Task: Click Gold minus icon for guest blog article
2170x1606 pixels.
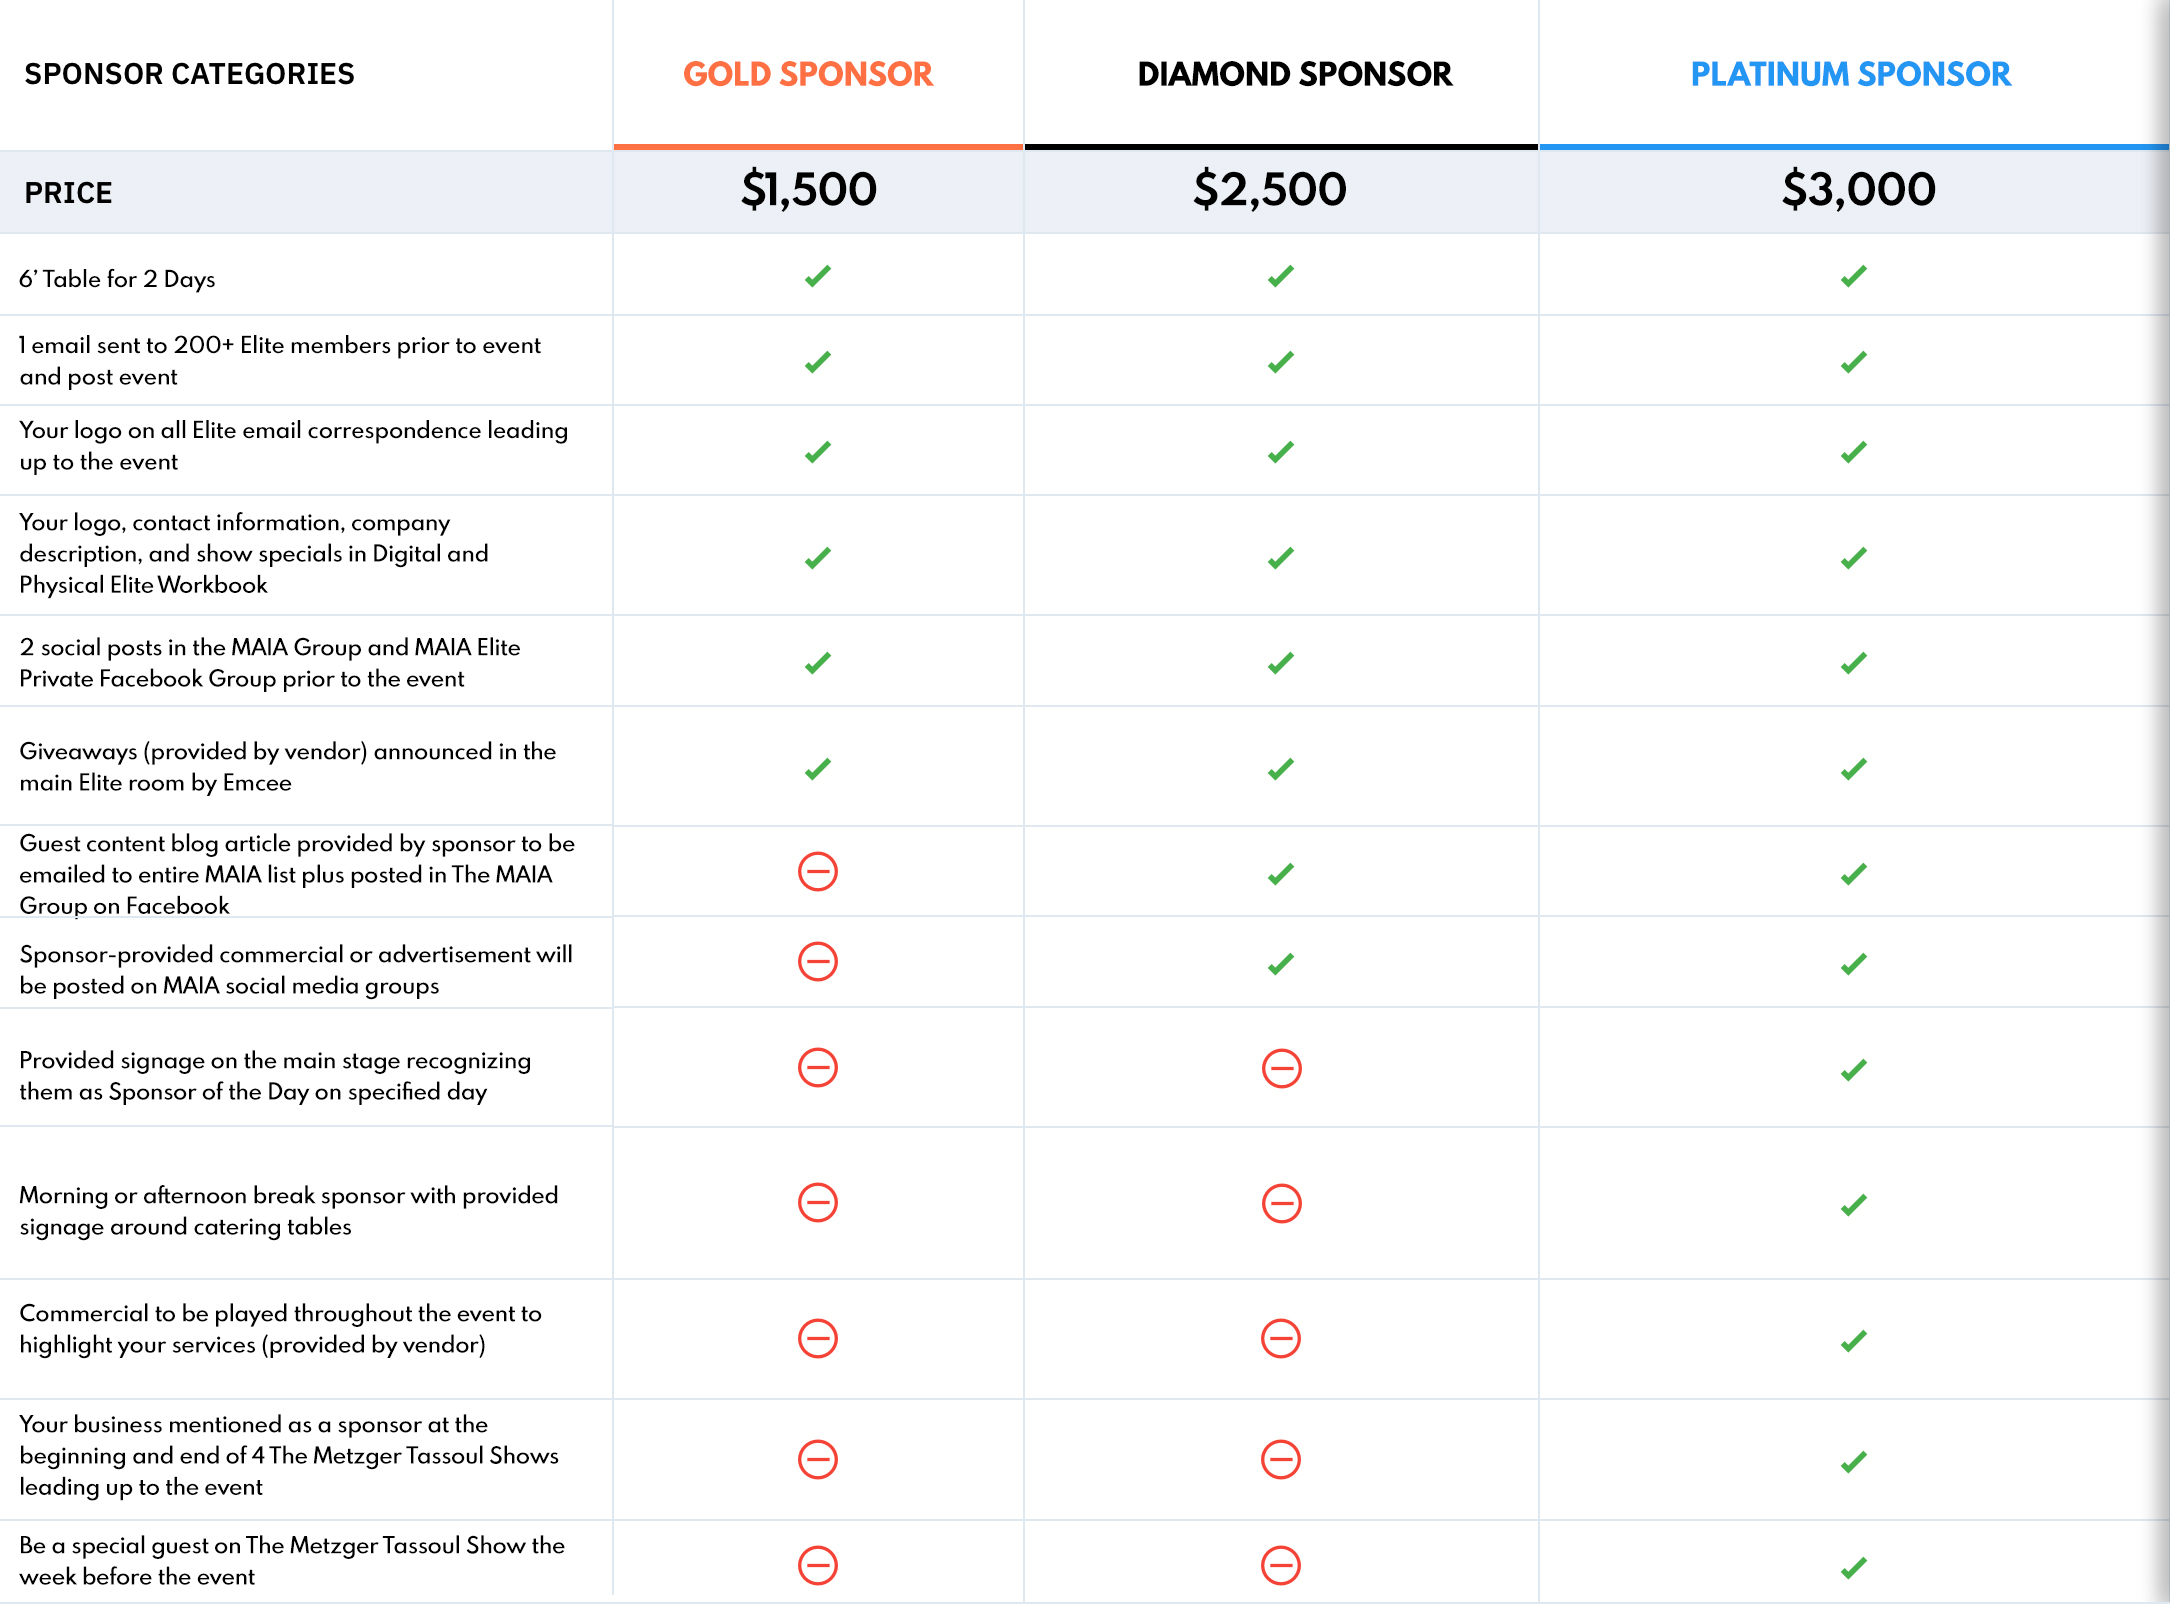Action: coord(818,871)
